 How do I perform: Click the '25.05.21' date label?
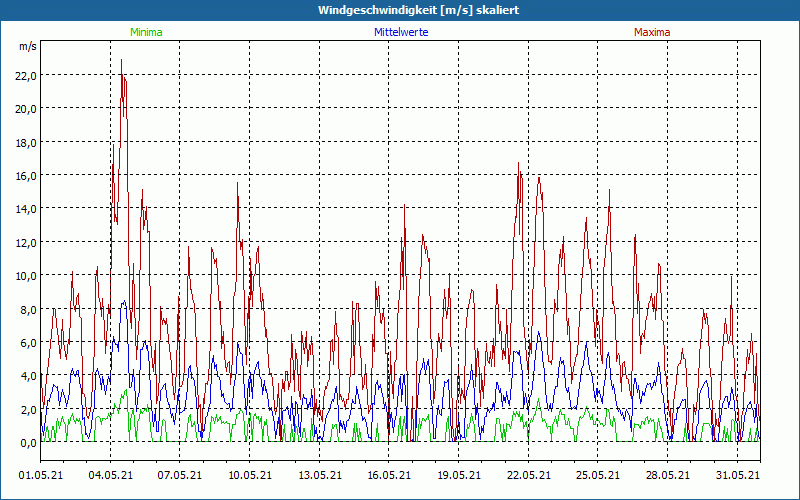(x=598, y=475)
